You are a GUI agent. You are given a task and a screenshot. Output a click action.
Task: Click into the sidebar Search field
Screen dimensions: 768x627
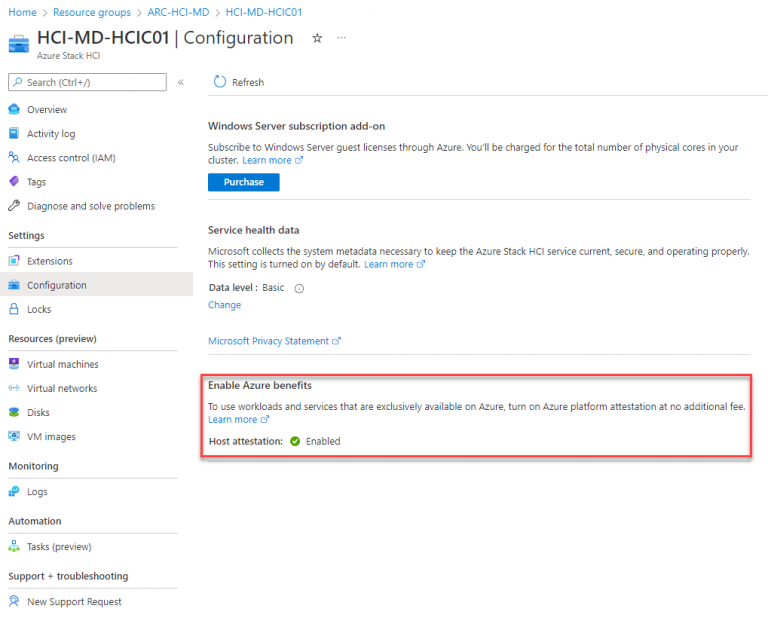(x=90, y=82)
